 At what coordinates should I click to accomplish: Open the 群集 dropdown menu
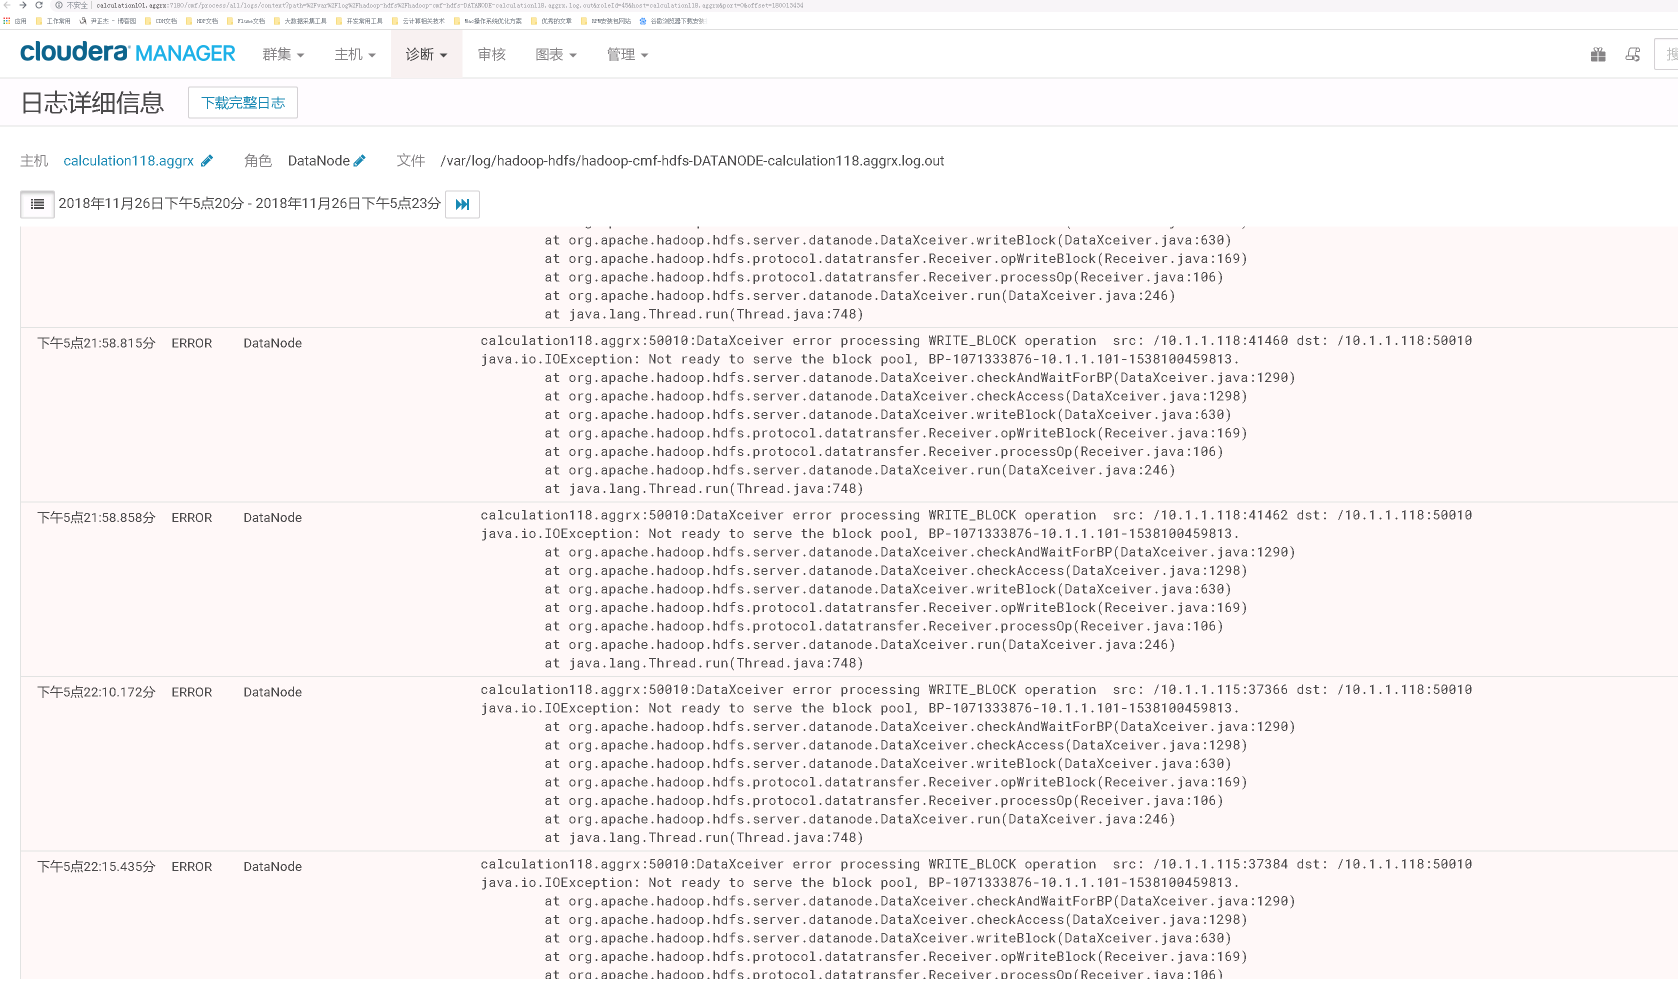pyautogui.click(x=283, y=54)
